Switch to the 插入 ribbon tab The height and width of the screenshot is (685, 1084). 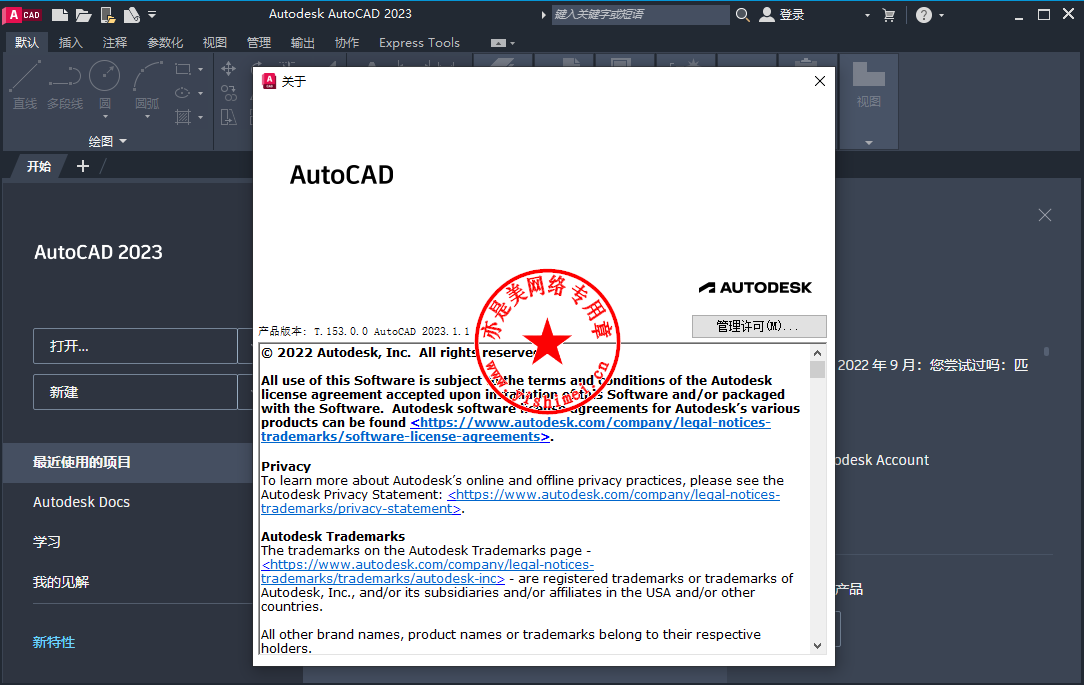tap(71, 43)
